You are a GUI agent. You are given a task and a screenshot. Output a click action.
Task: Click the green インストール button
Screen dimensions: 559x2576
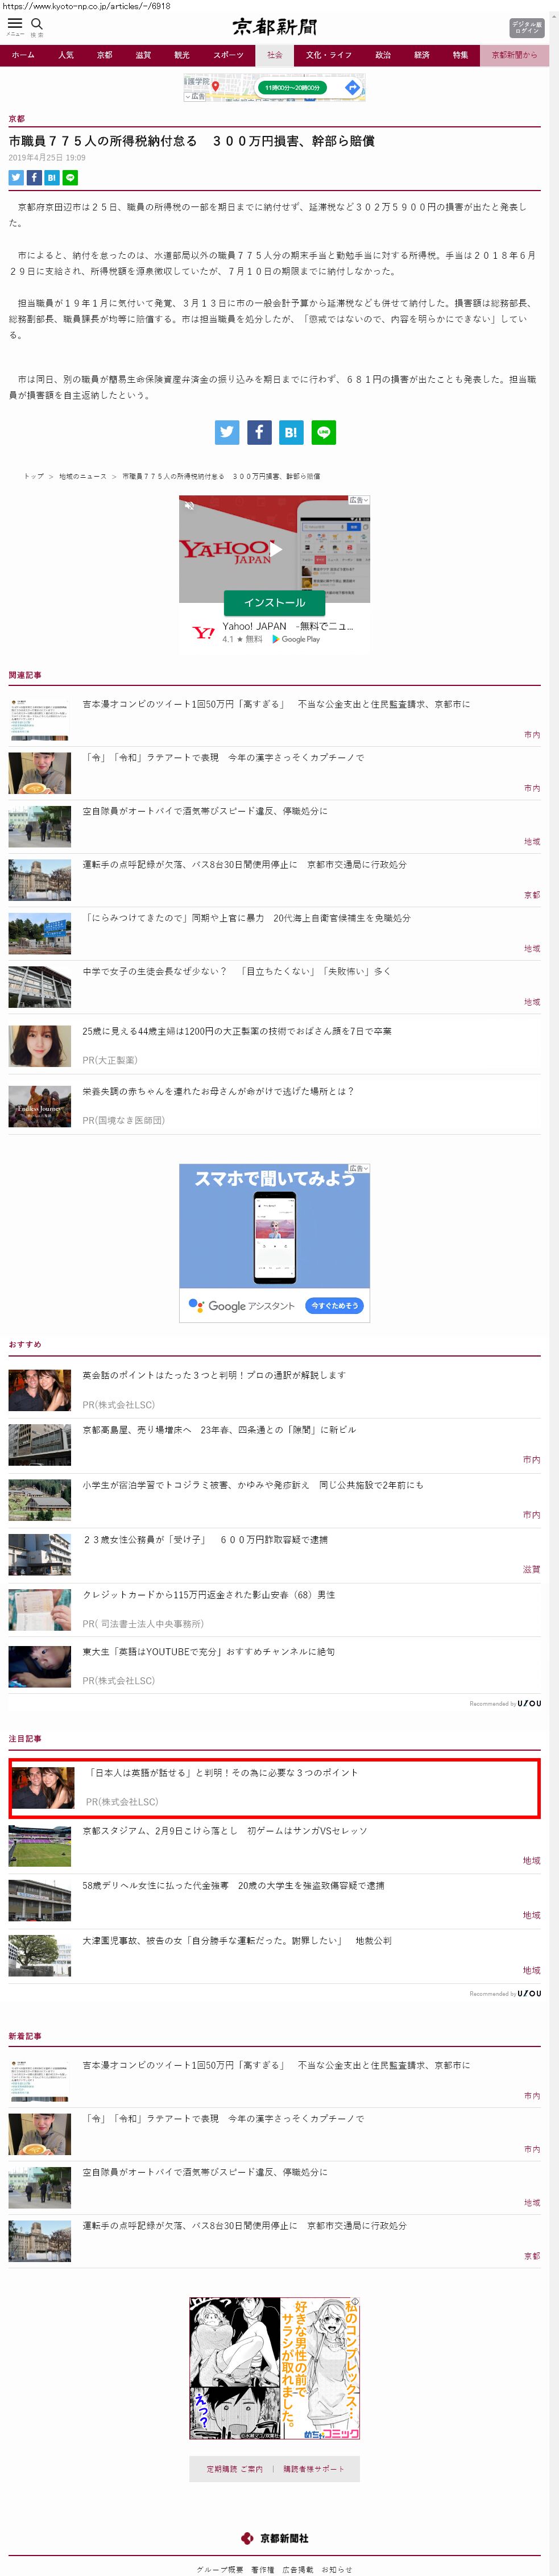click(274, 602)
